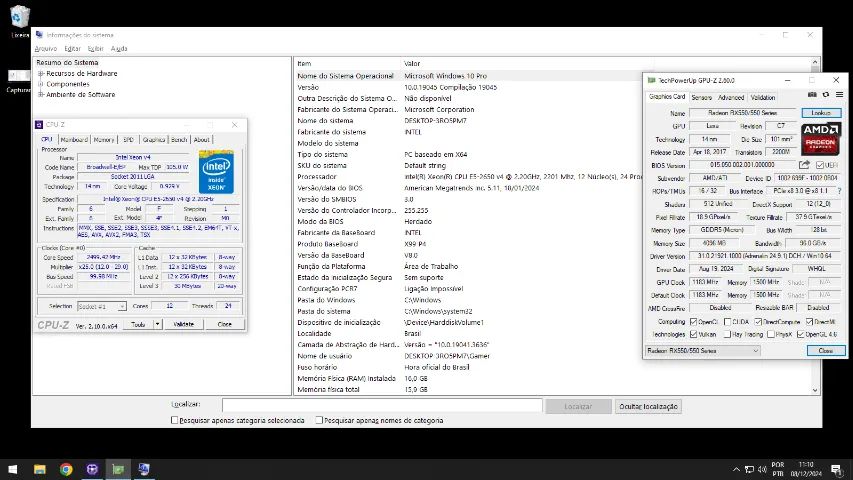
Task: Open CPU-Z Tools dropdown arrow
Action: (157, 324)
